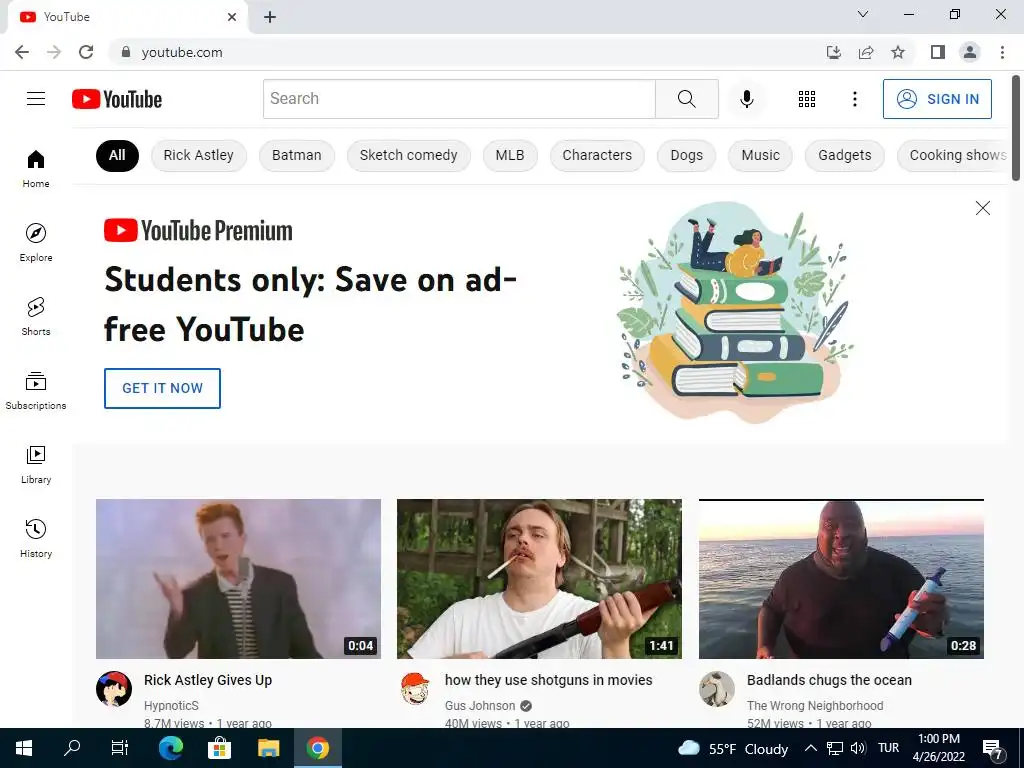
Task: Click Gus Johnson channel avatar
Action: pyautogui.click(x=415, y=688)
